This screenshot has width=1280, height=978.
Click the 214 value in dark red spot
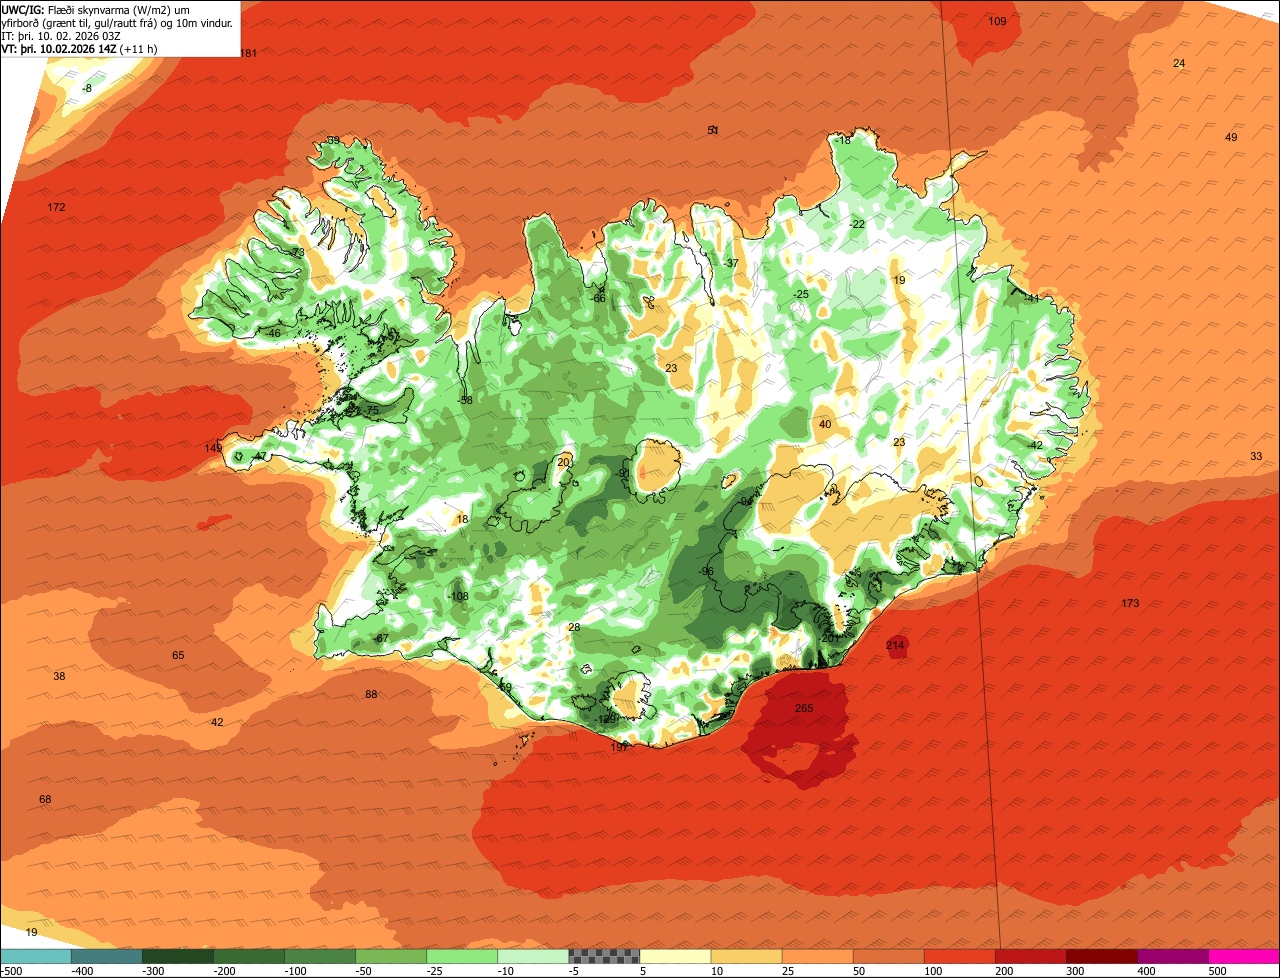[895, 645]
